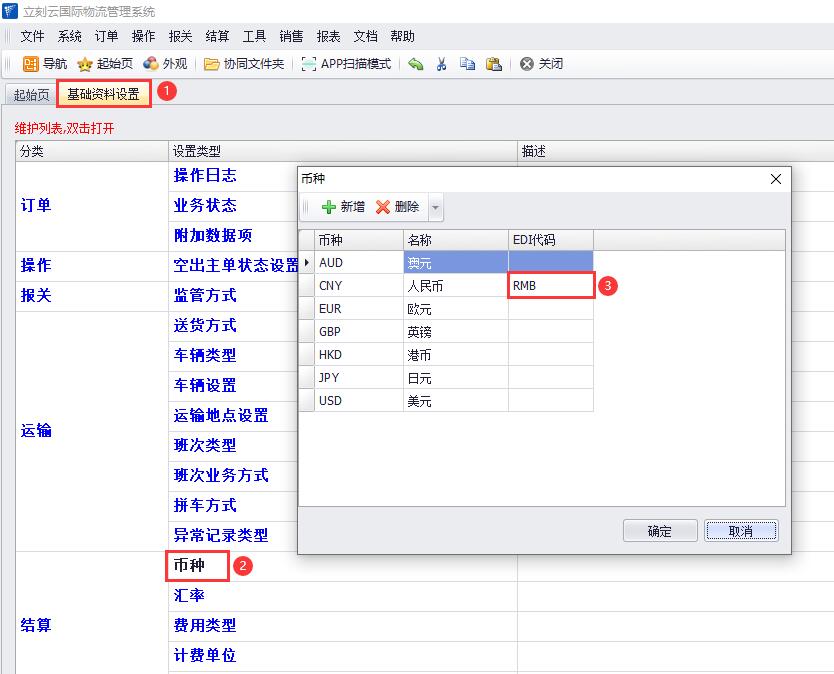Select the USD row header

click(x=307, y=401)
